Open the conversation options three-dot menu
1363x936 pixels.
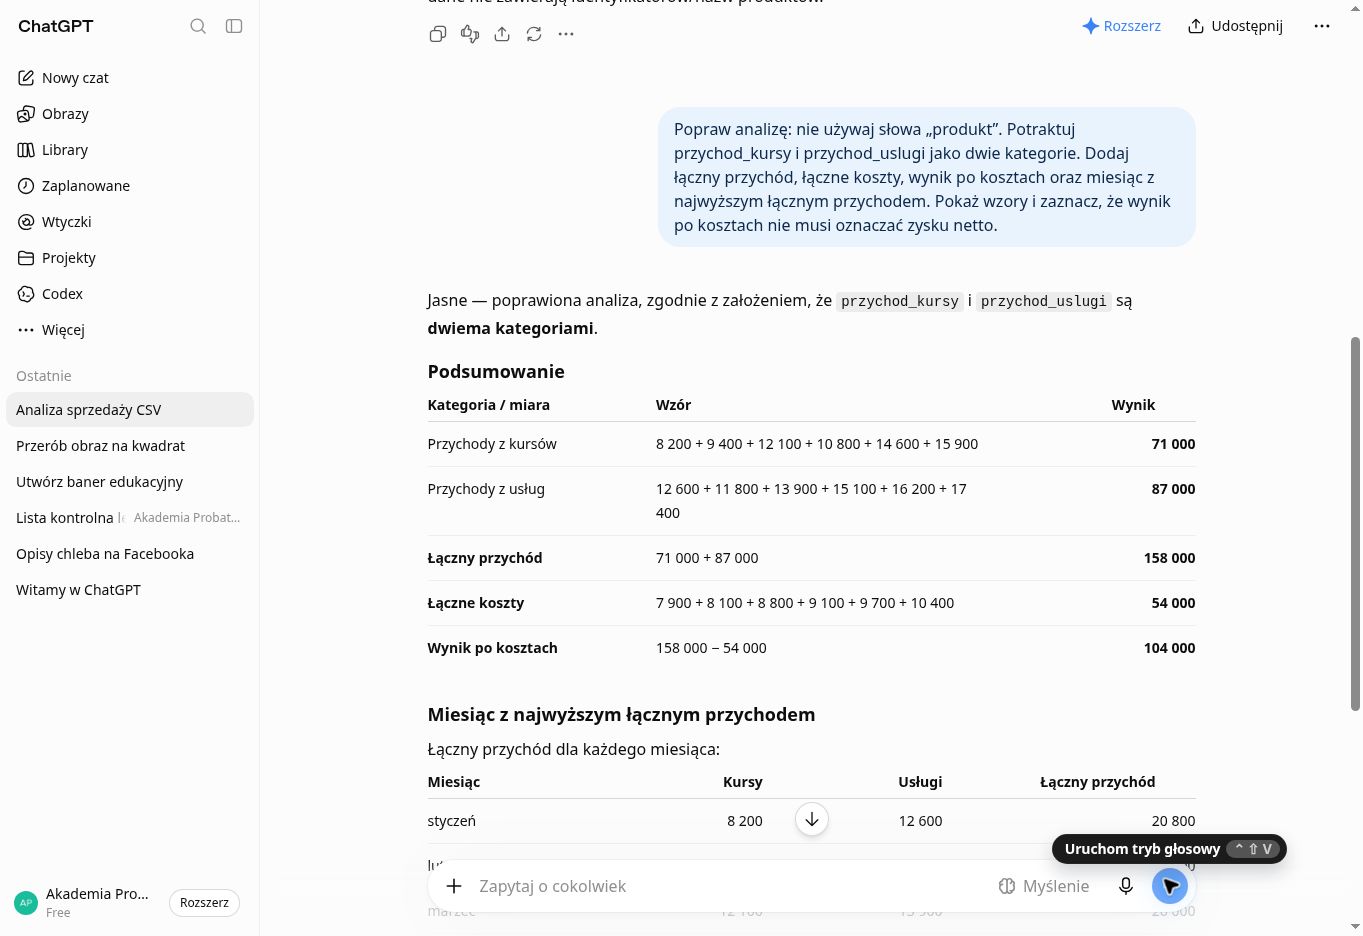[1322, 26]
